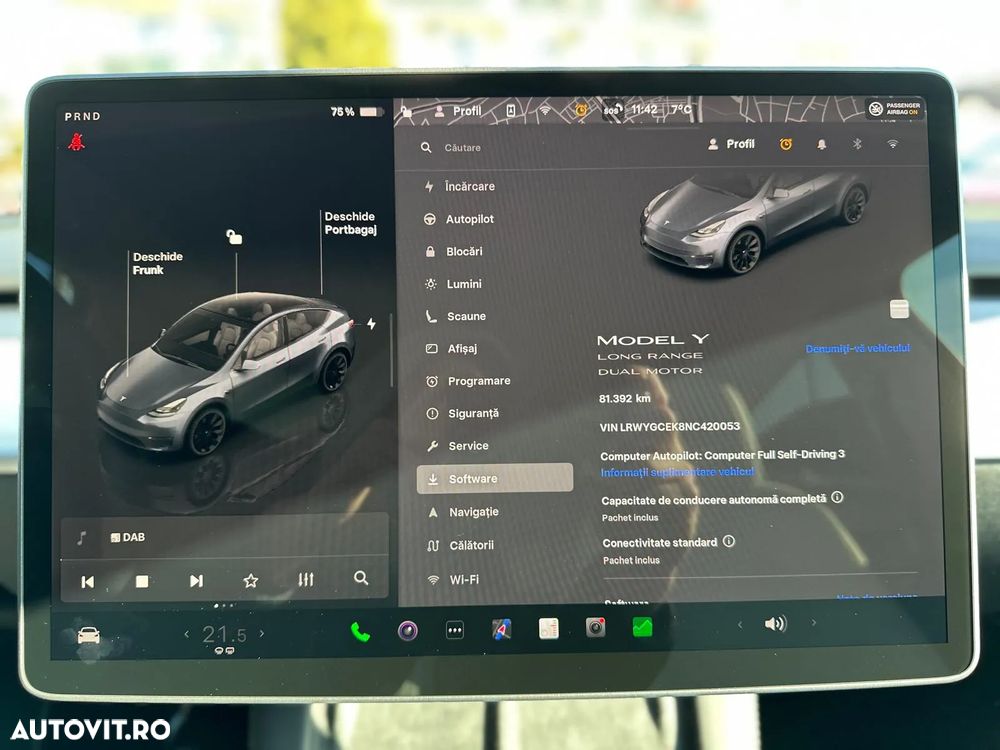Select Blocări locks menu
Viewport: 1000px width, 750px height.
coord(454,251)
